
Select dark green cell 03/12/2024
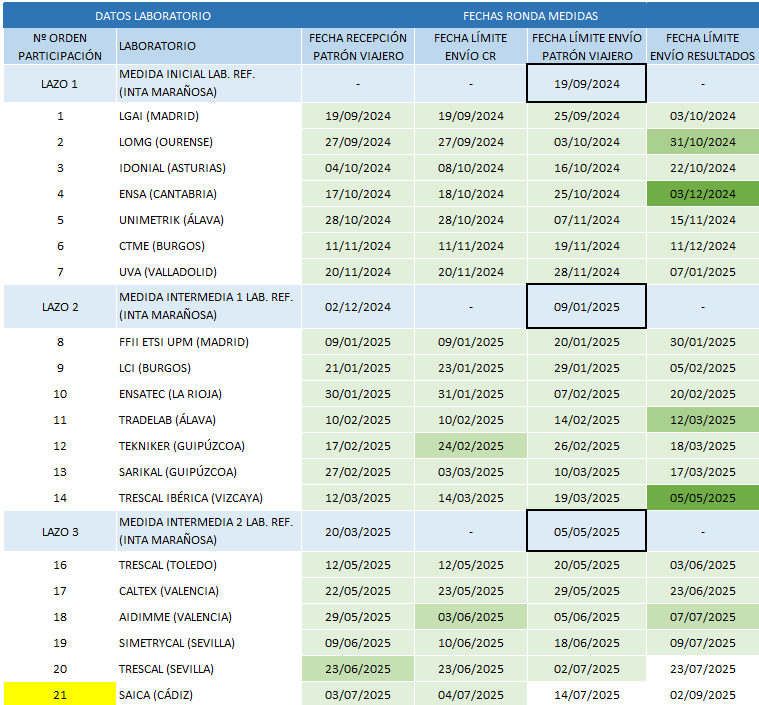tap(703, 194)
